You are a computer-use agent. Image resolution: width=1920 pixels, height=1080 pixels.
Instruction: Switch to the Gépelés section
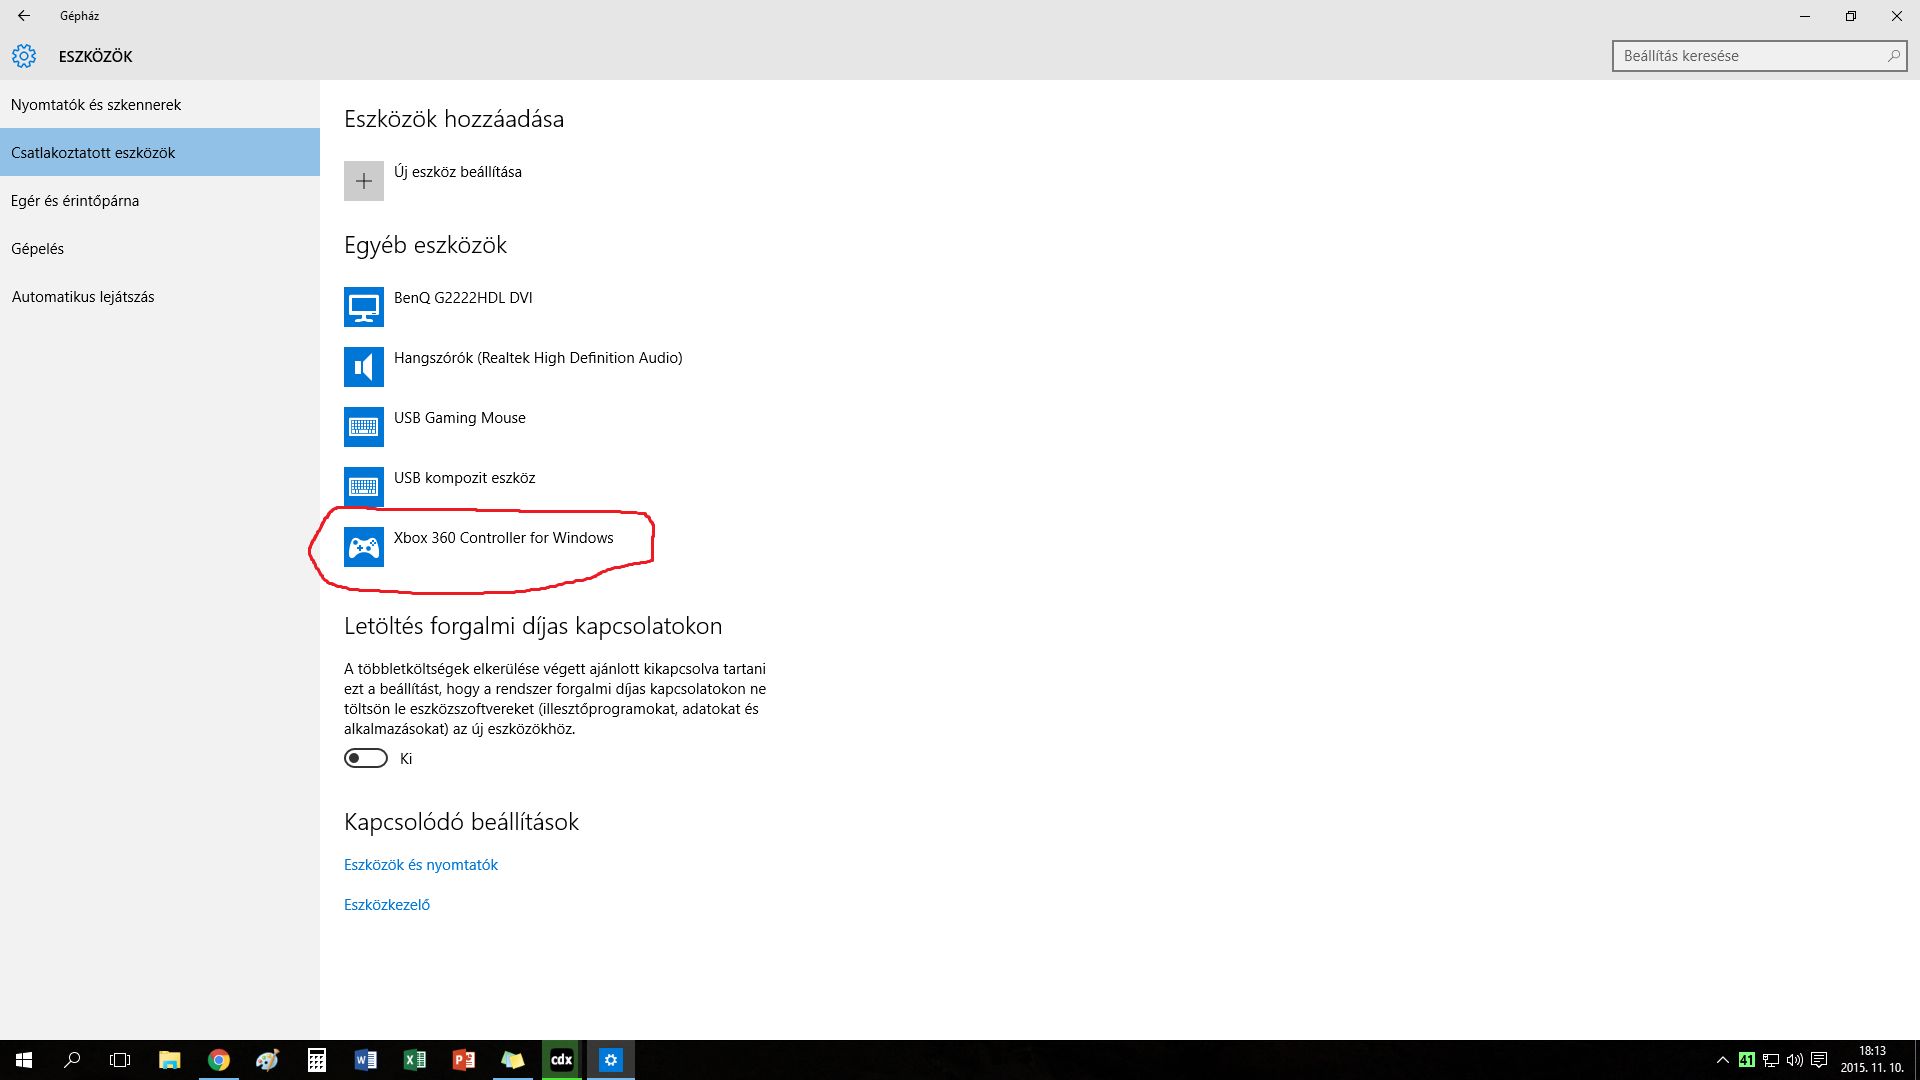[160, 248]
